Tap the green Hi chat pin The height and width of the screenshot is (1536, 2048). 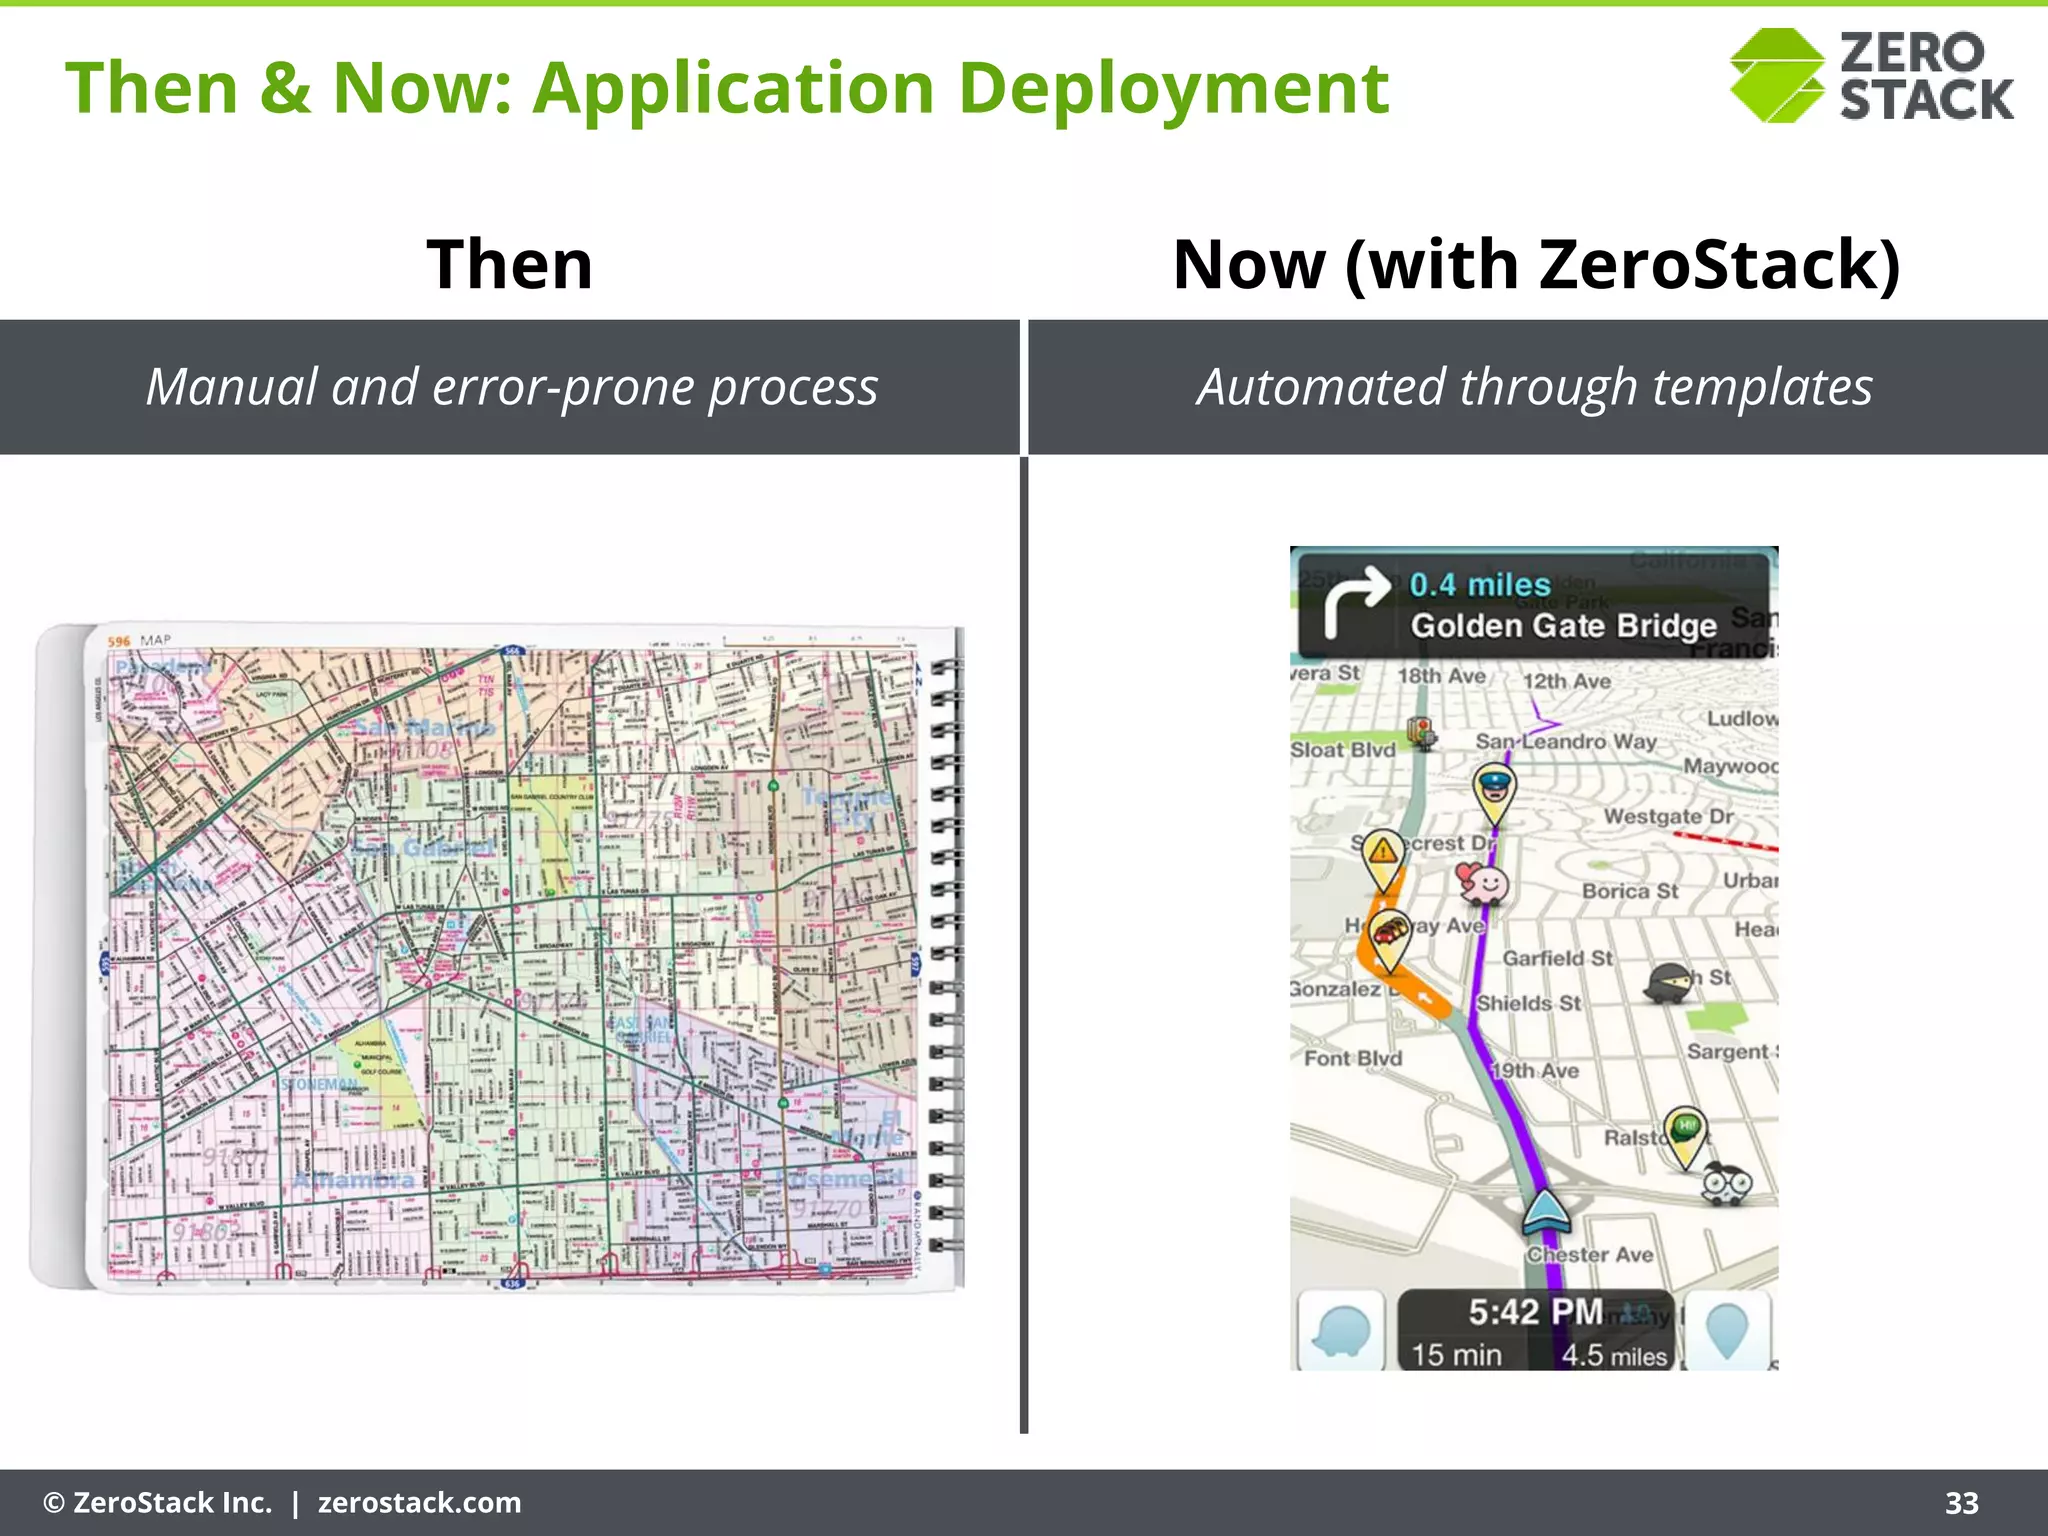coord(1686,1139)
